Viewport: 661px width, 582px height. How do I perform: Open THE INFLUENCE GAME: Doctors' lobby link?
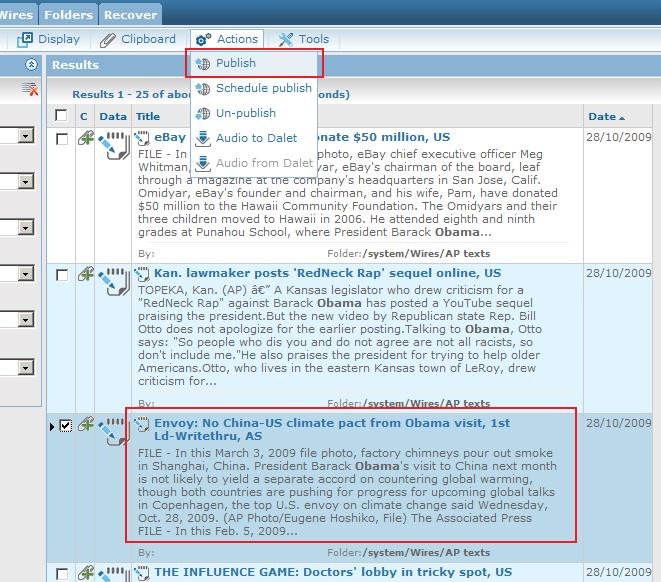333,572
